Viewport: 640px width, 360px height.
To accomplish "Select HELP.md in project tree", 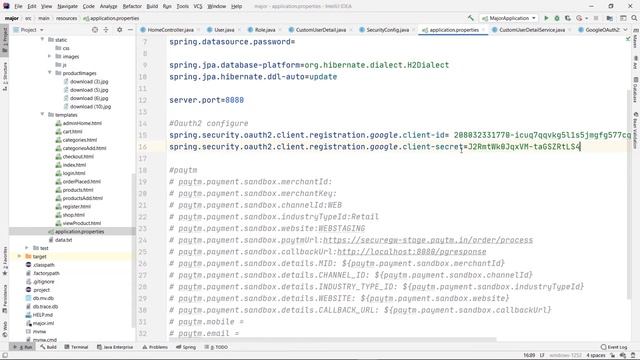I will (42, 315).
